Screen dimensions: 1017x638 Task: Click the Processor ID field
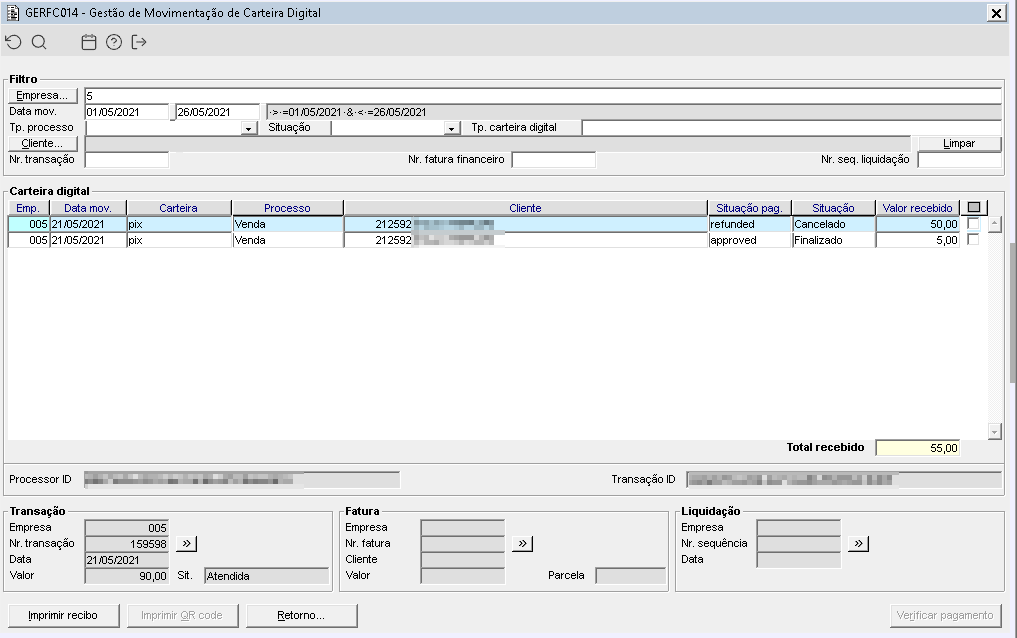242,480
